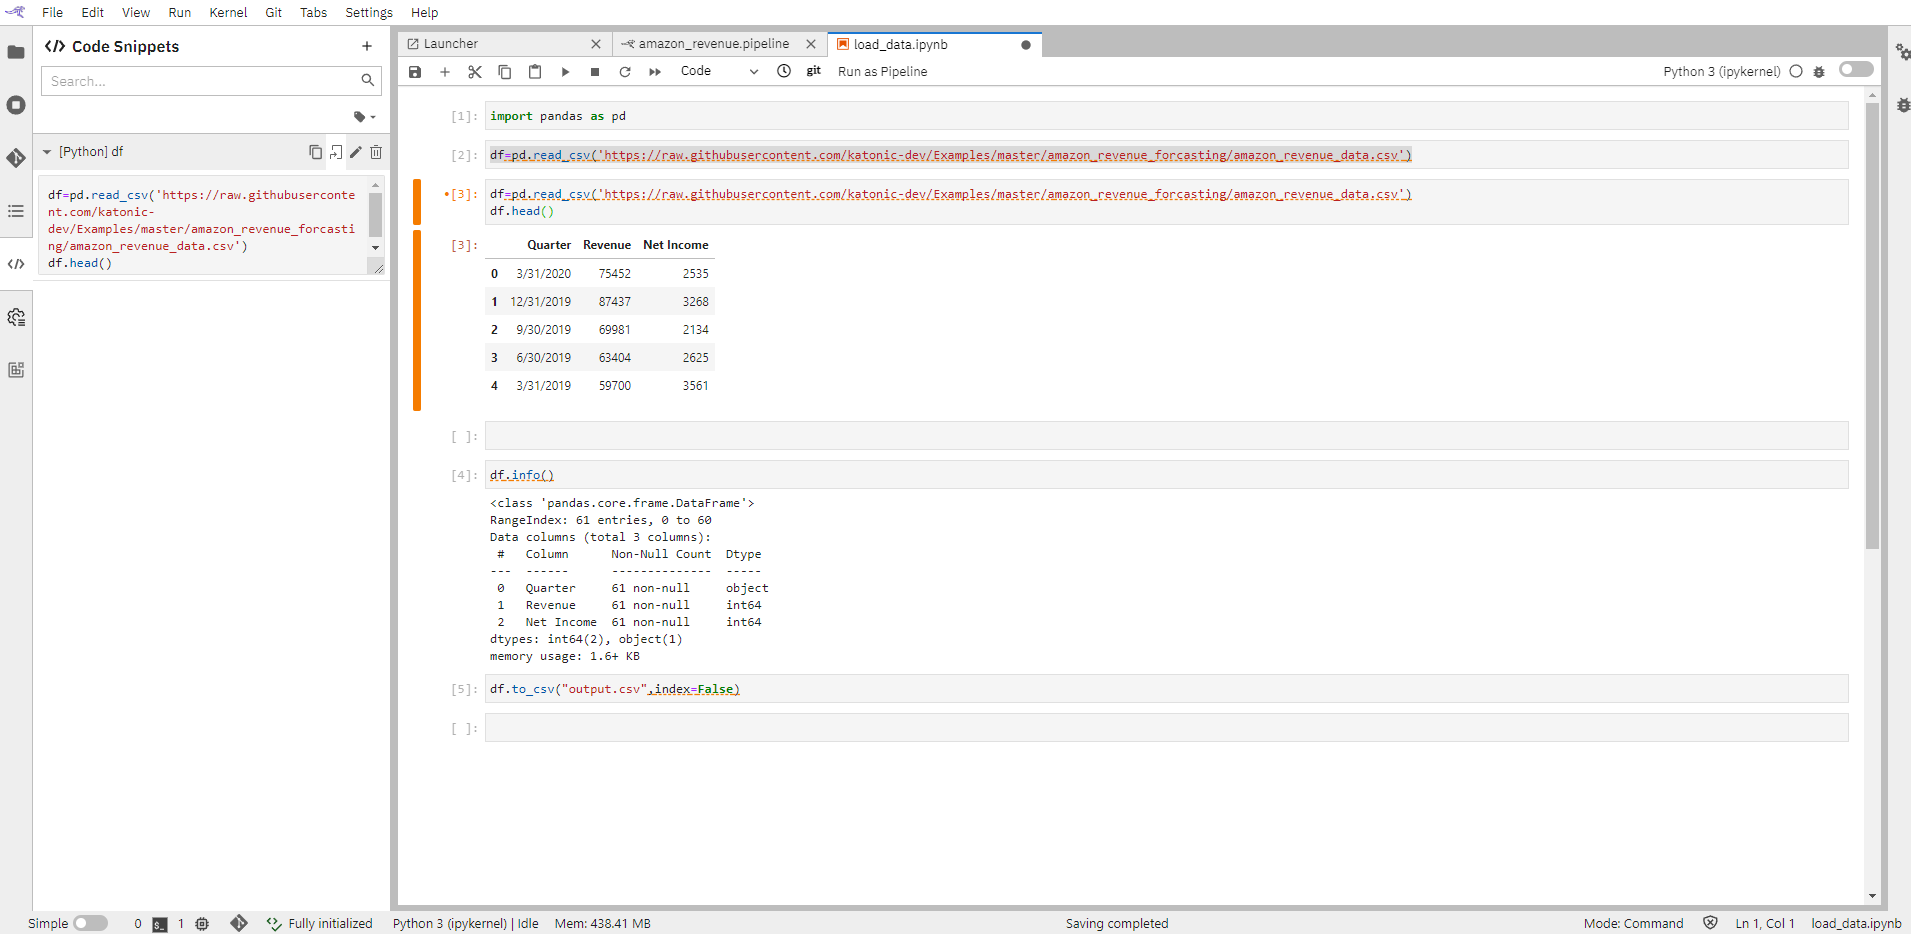Select the Code Snippets sidebar tab icon
The height and width of the screenshot is (934, 1911).
16,264
